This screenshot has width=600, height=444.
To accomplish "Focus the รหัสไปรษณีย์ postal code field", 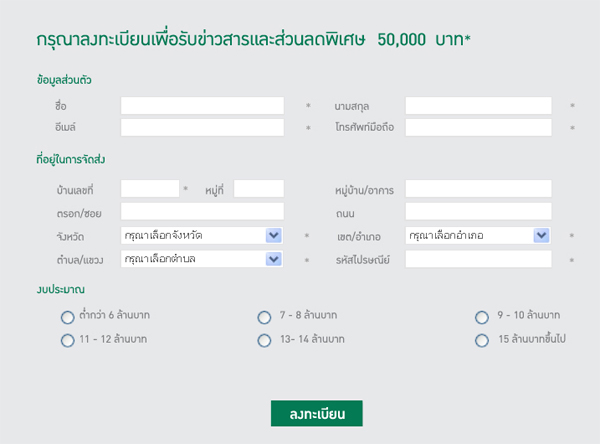I will 478,259.
